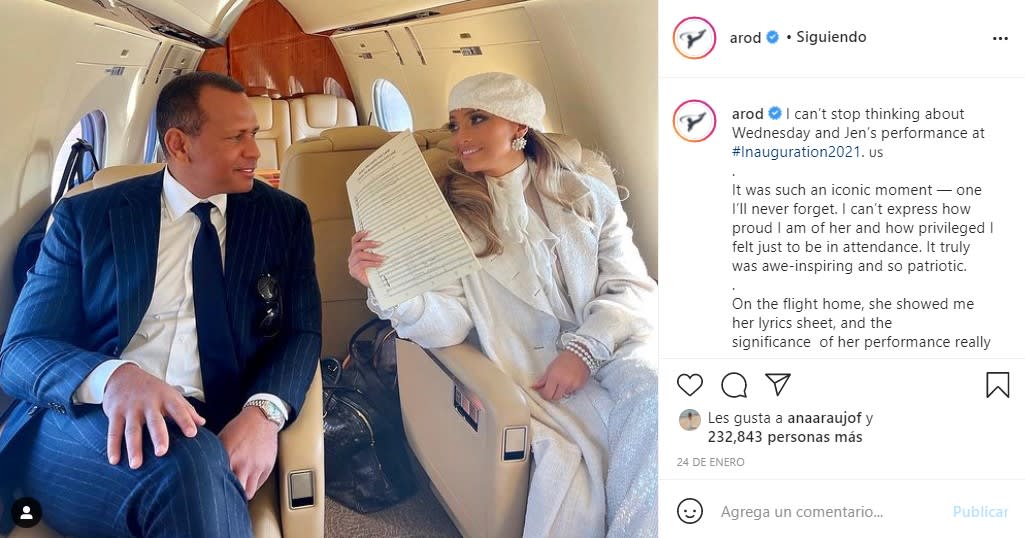Click the Publicar button
This screenshot has height=538, width=1025.
tap(980, 512)
